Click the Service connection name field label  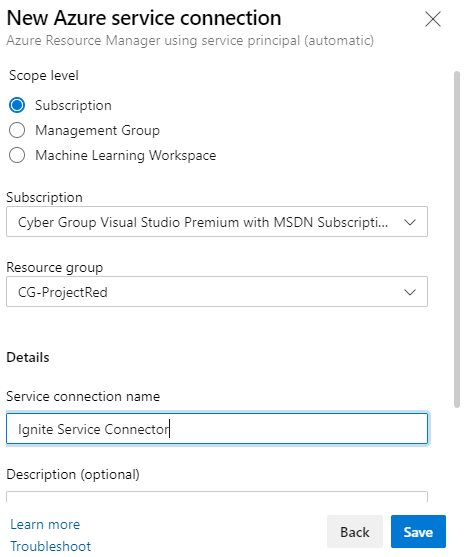point(83,396)
